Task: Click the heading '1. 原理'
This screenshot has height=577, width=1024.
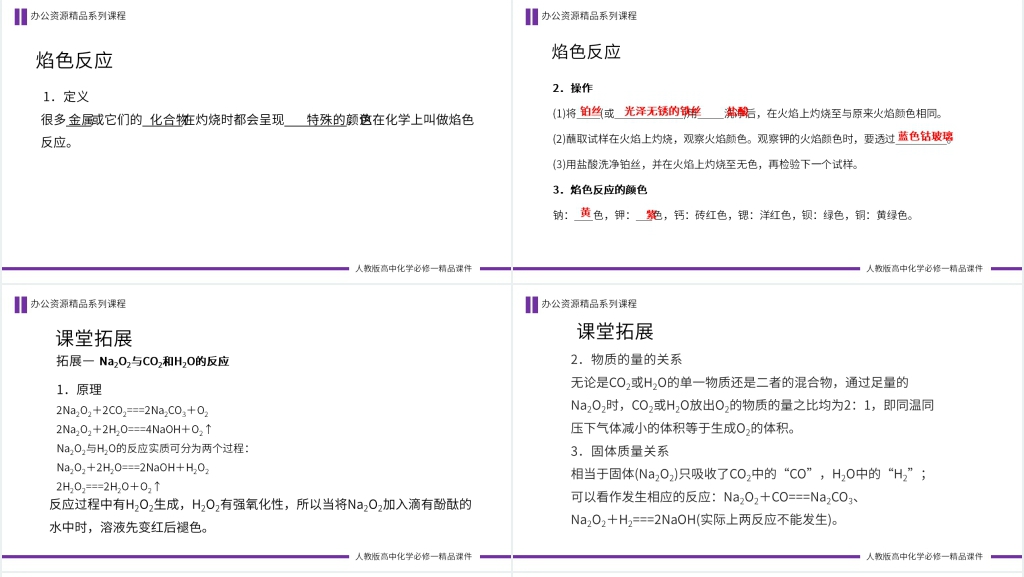Action: coord(79,390)
